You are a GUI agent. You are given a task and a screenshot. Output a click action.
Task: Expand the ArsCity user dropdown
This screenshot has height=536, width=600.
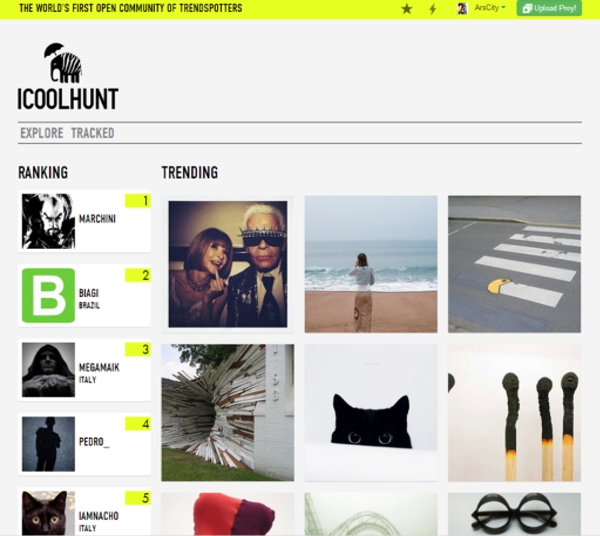[x=490, y=8]
